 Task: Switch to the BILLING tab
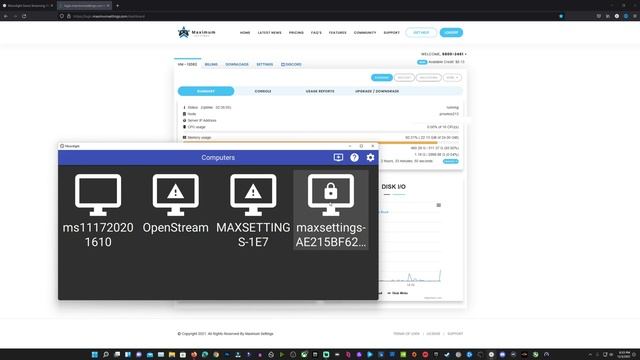(x=211, y=64)
